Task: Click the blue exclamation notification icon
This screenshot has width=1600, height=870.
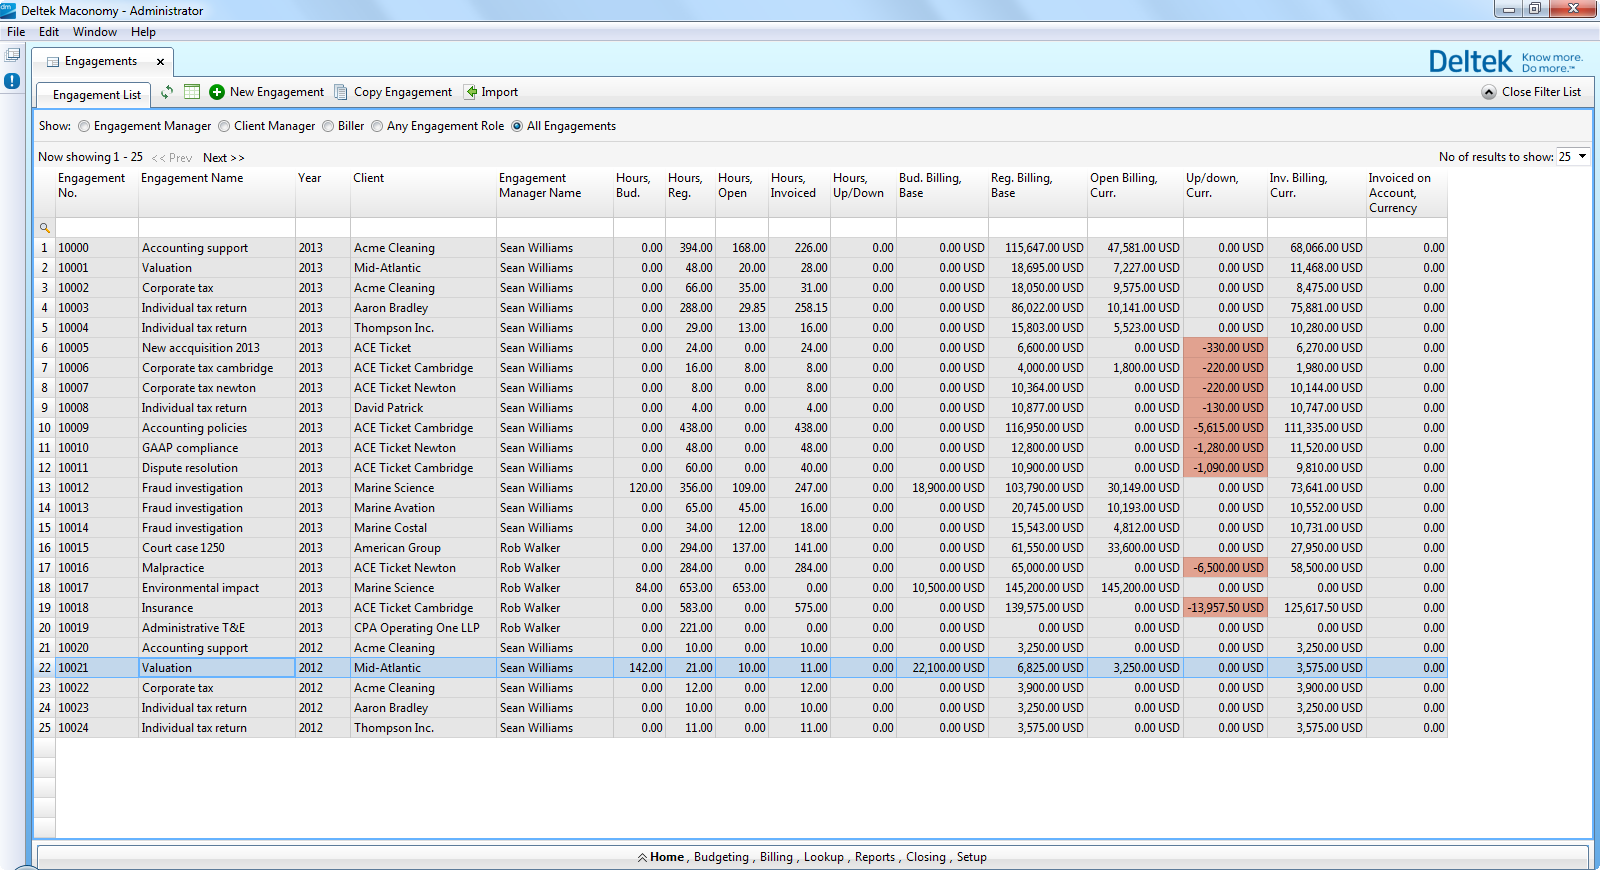Action: 12,81
